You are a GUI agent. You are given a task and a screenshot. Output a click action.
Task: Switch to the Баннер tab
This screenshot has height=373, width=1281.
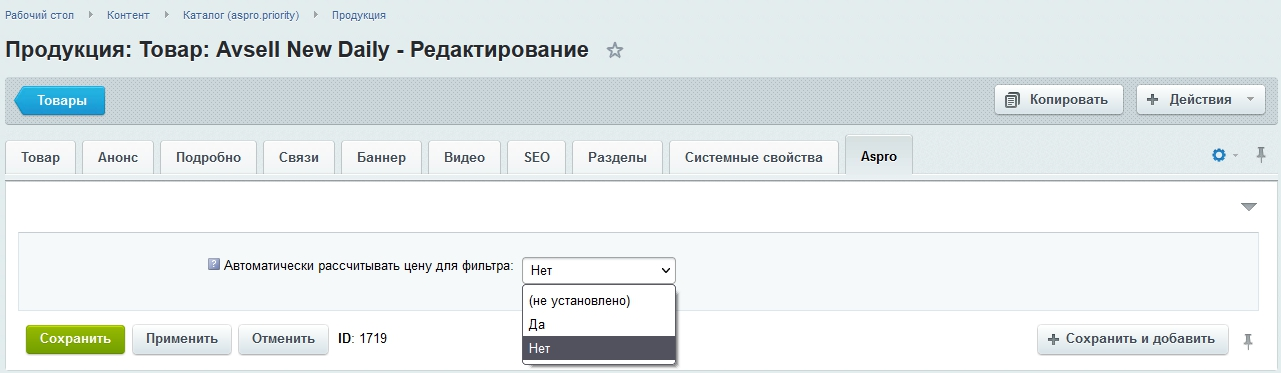pos(382,158)
